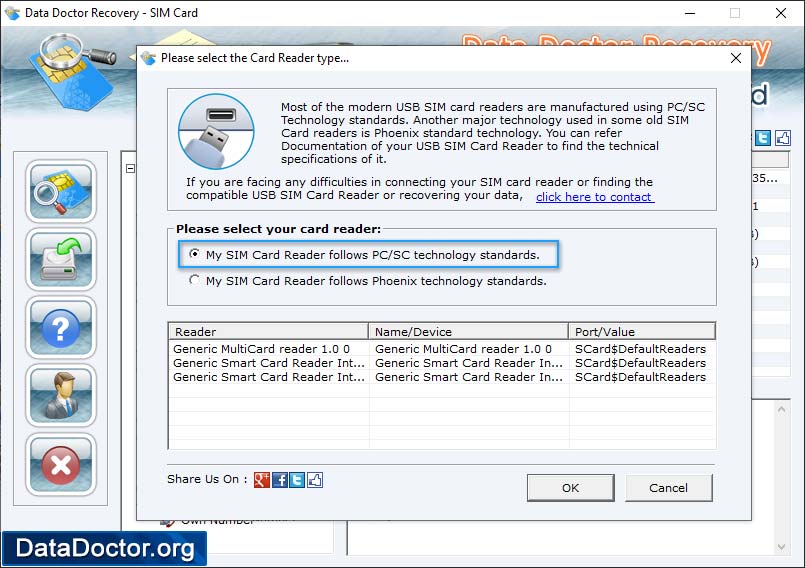The width and height of the screenshot is (805, 568).
Task: Click the dialog title bar app icon
Action: [148, 58]
